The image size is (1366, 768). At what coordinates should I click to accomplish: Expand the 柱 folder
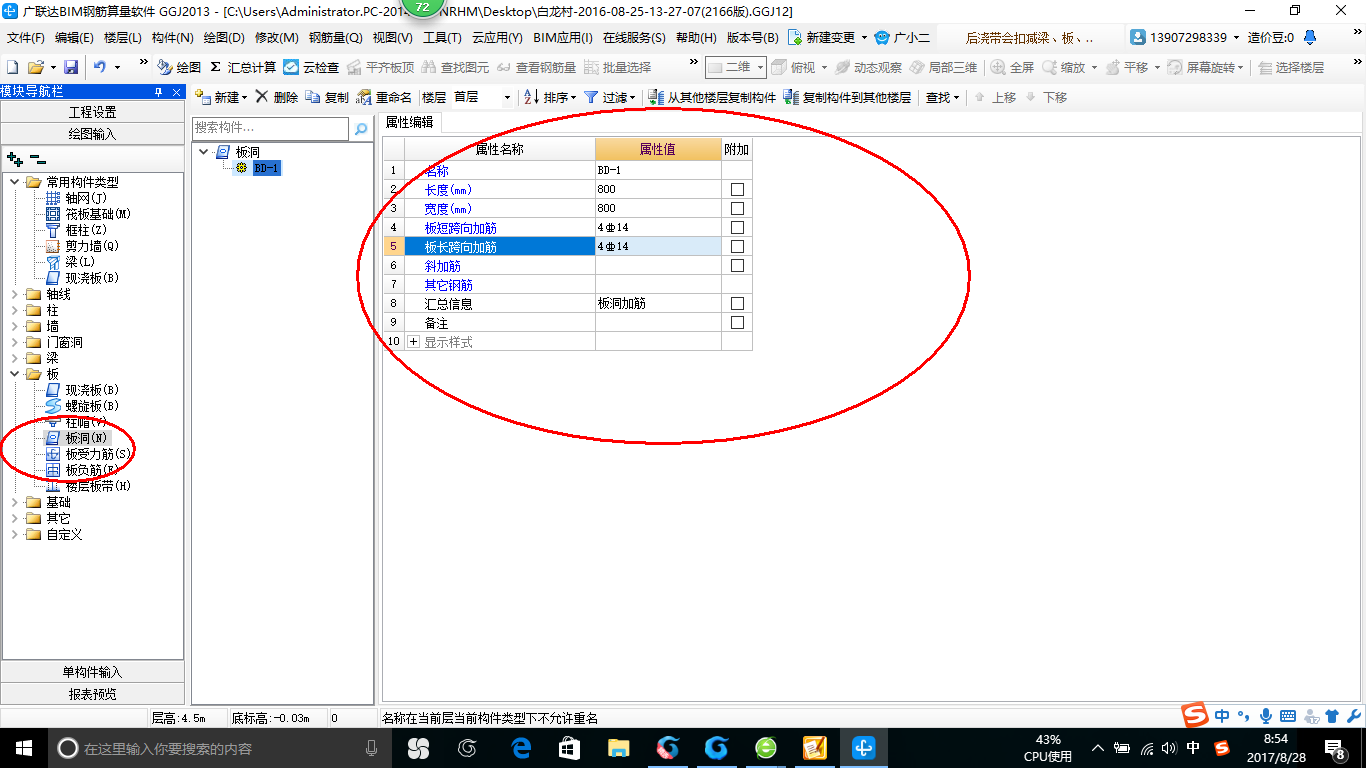pos(15,310)
